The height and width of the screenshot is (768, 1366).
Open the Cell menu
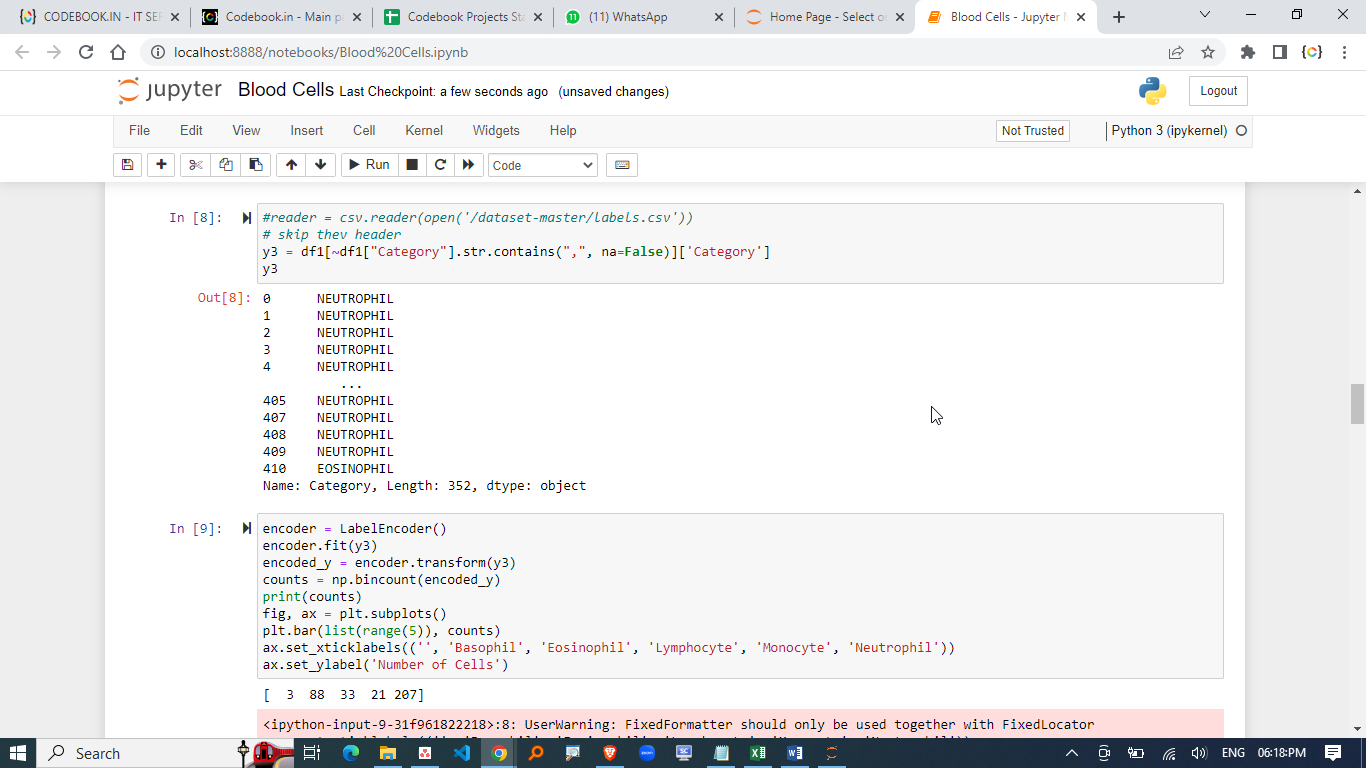click(x=364, y=130)
